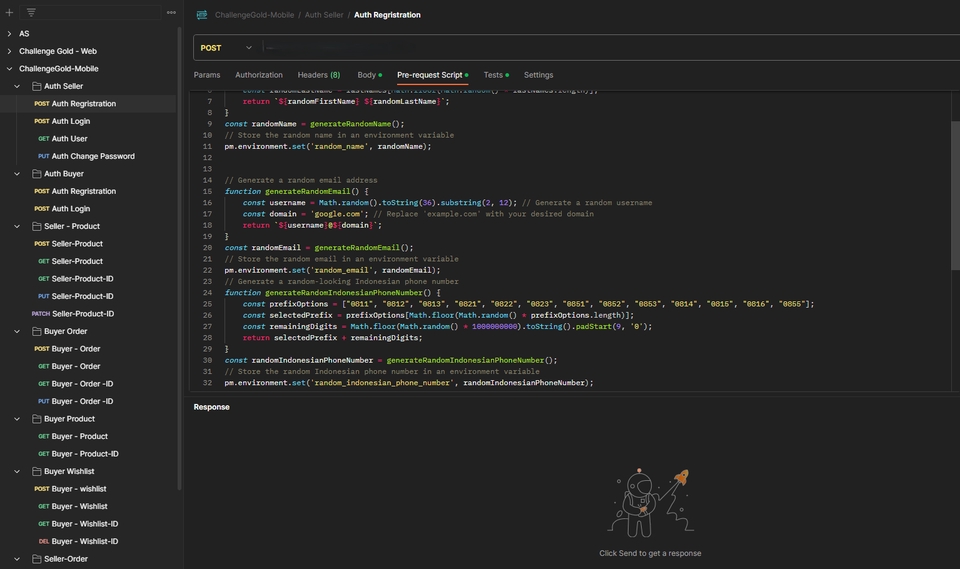Open the Settings tab
960x569 pixels.
click(x=538, y=75)
